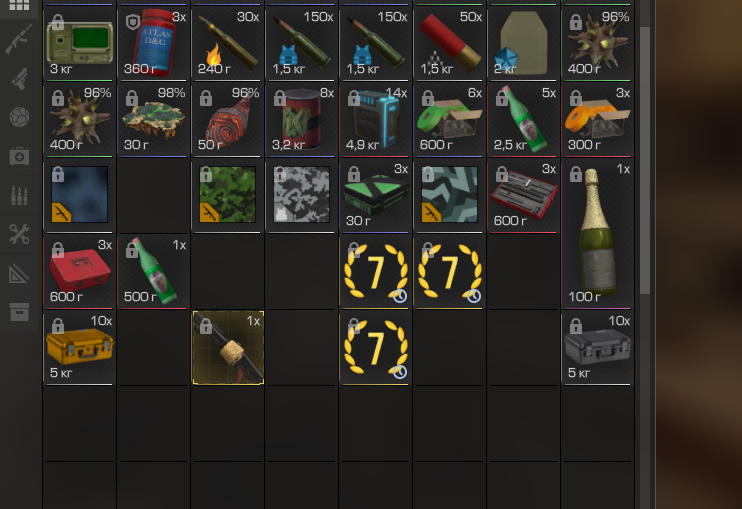Open the ruler triangle category icon
This screenshot has height=509, width=742.
(19, 273)
